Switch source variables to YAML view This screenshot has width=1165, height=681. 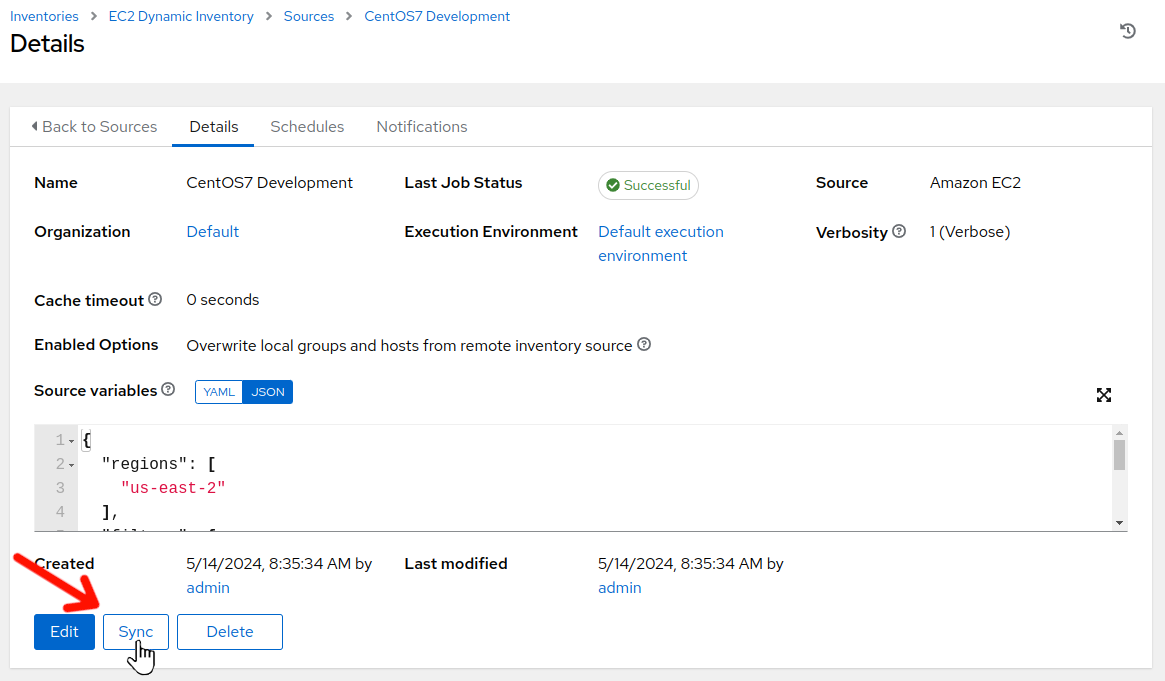point(219,392)
